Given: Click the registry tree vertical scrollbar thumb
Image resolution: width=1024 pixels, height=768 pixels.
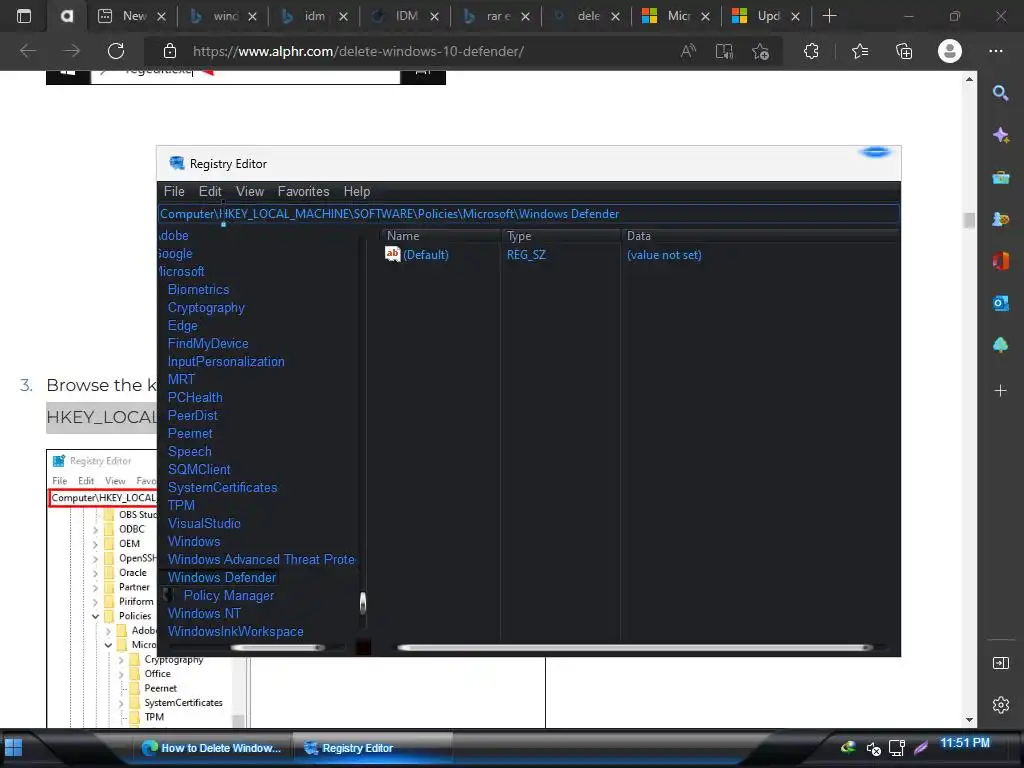Looking at the screenshot, I should click(362, 603).
